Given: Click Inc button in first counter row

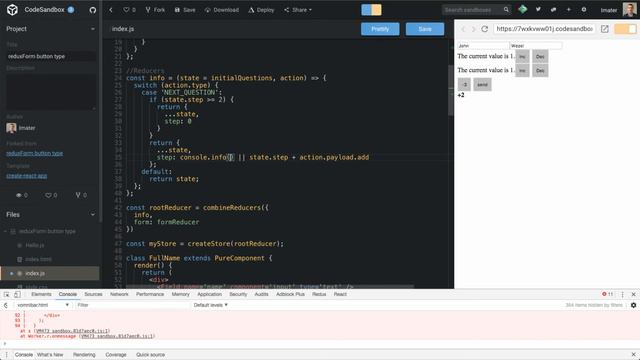Looking at the screenshot, I should [x=522, y=57].
